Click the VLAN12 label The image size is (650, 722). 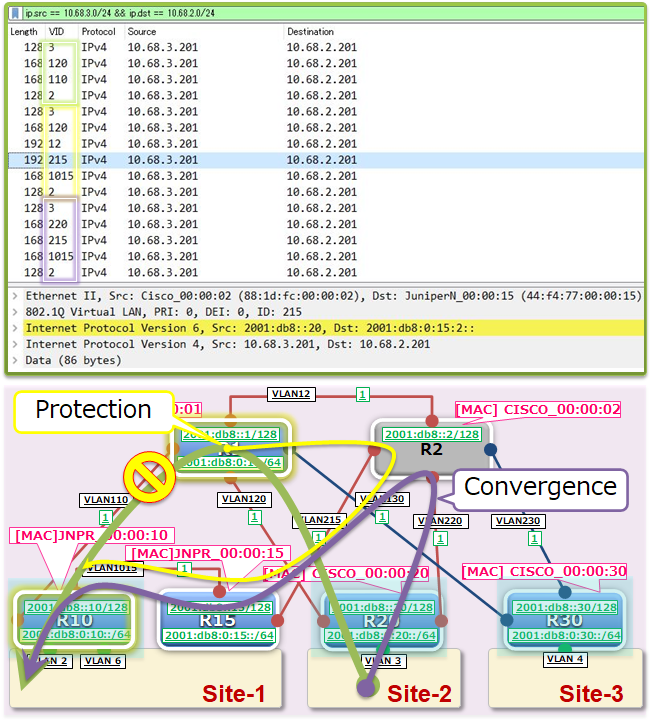coord(291,394)
